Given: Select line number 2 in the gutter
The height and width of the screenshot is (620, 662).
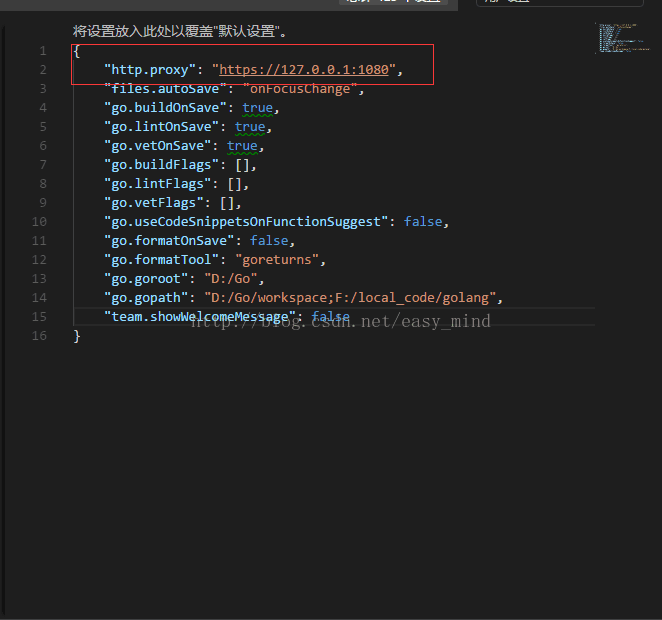Looking at the screenshot, I should pyautogui.click(x=43, y=70).
